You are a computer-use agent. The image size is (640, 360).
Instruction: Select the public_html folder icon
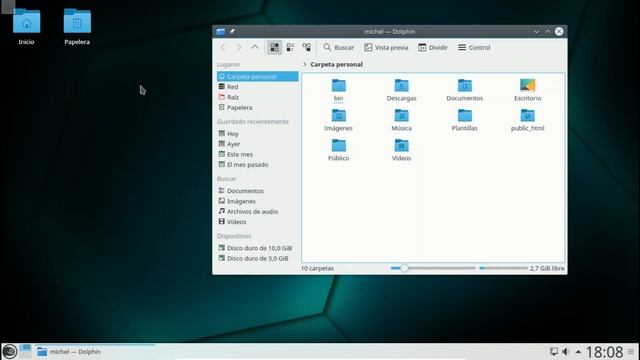coord(527,116)
